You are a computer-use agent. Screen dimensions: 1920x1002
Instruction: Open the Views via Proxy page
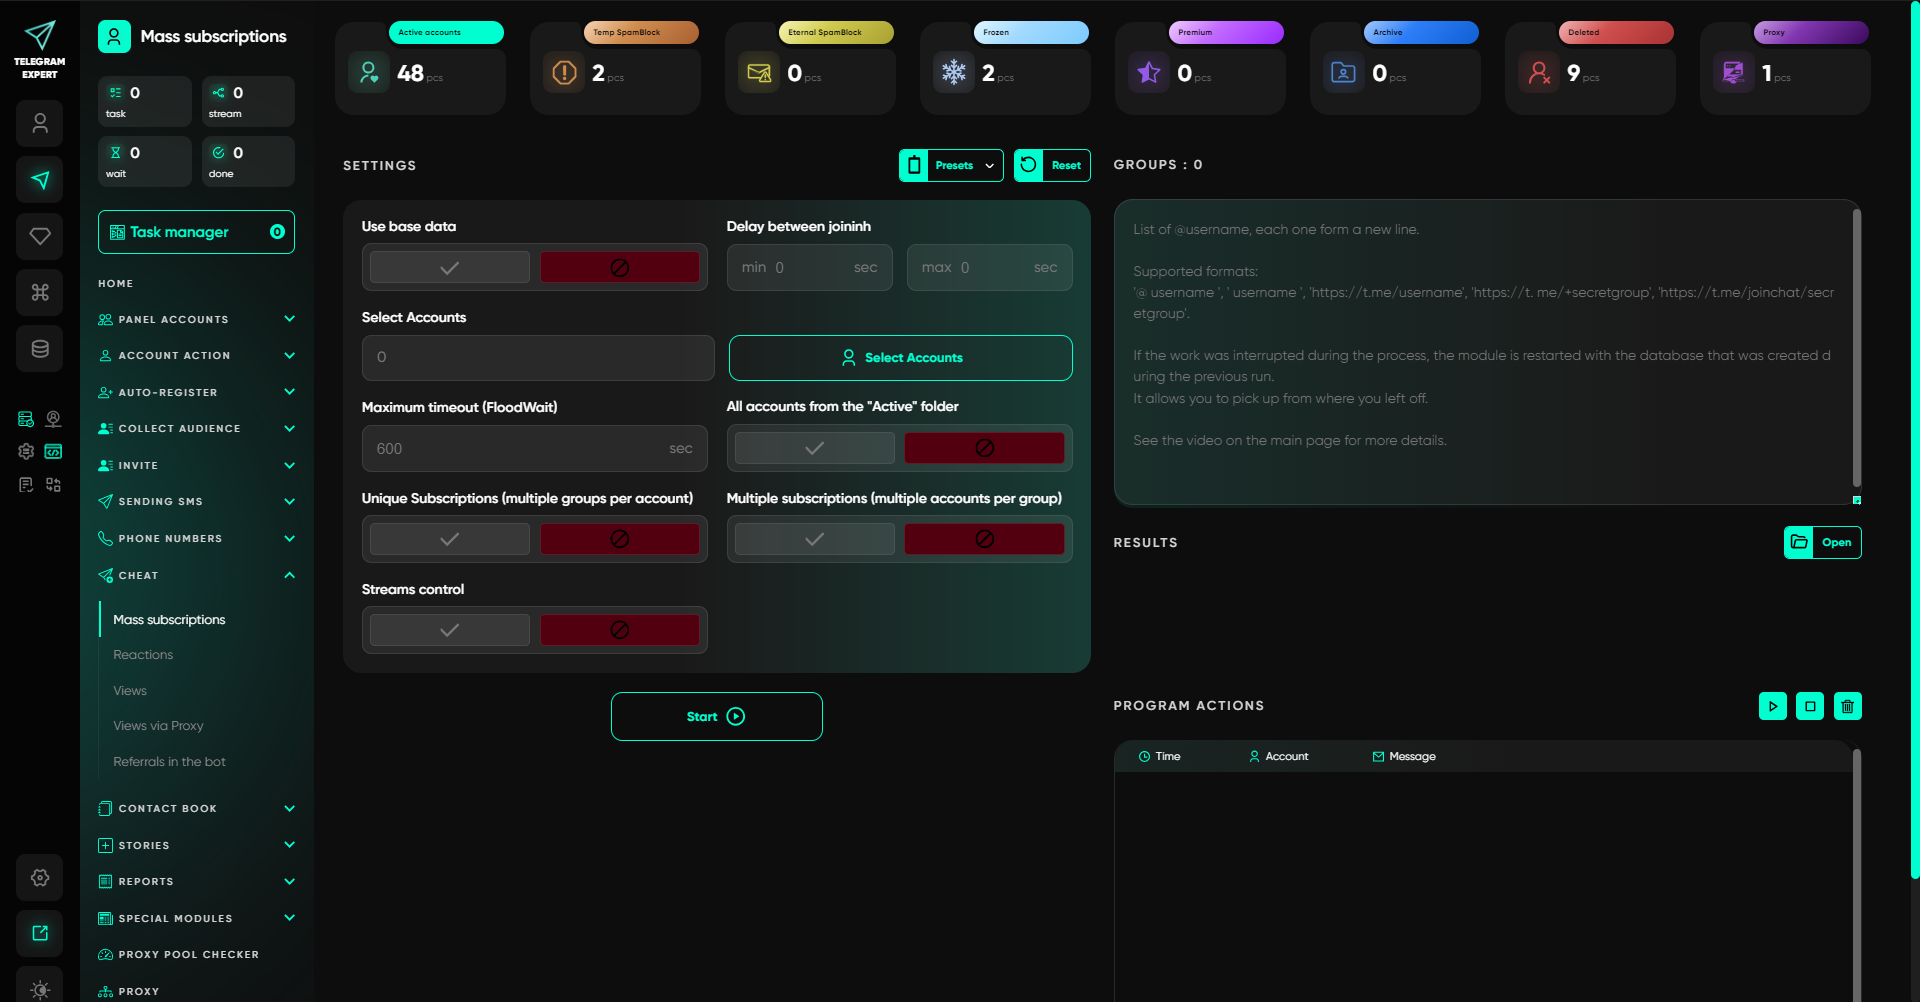pos(157,725)
